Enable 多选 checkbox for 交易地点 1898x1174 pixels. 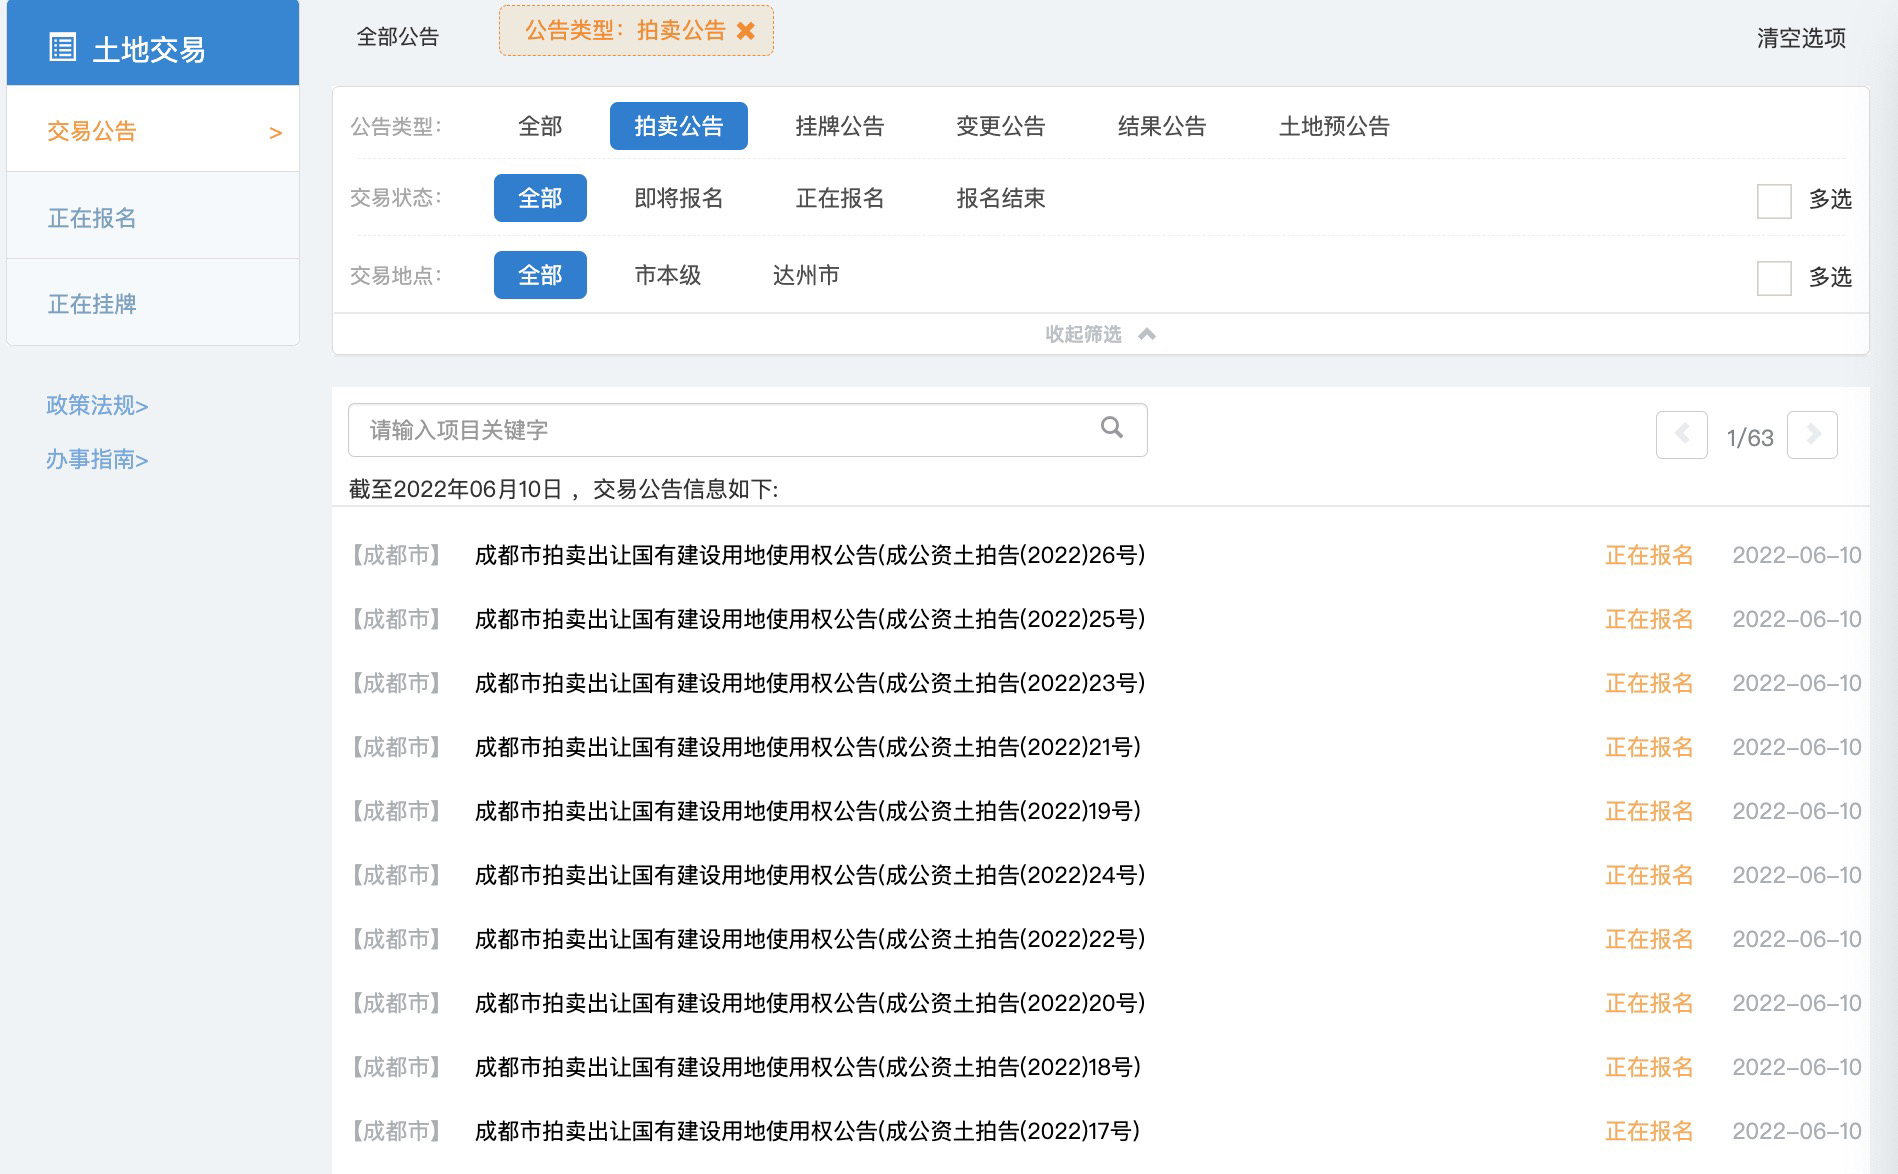point(1773,277)
